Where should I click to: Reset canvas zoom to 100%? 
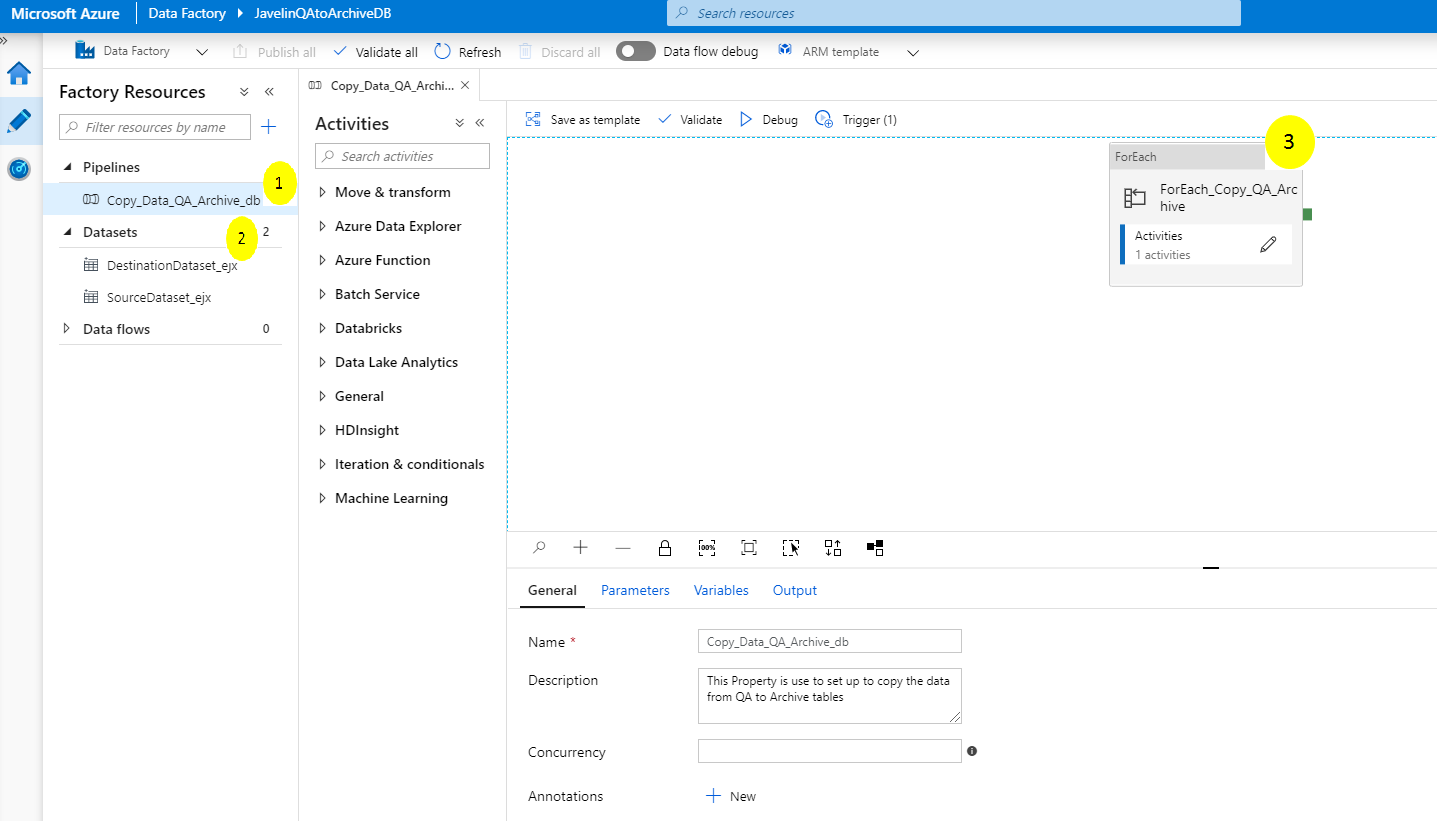pos(707,547)
